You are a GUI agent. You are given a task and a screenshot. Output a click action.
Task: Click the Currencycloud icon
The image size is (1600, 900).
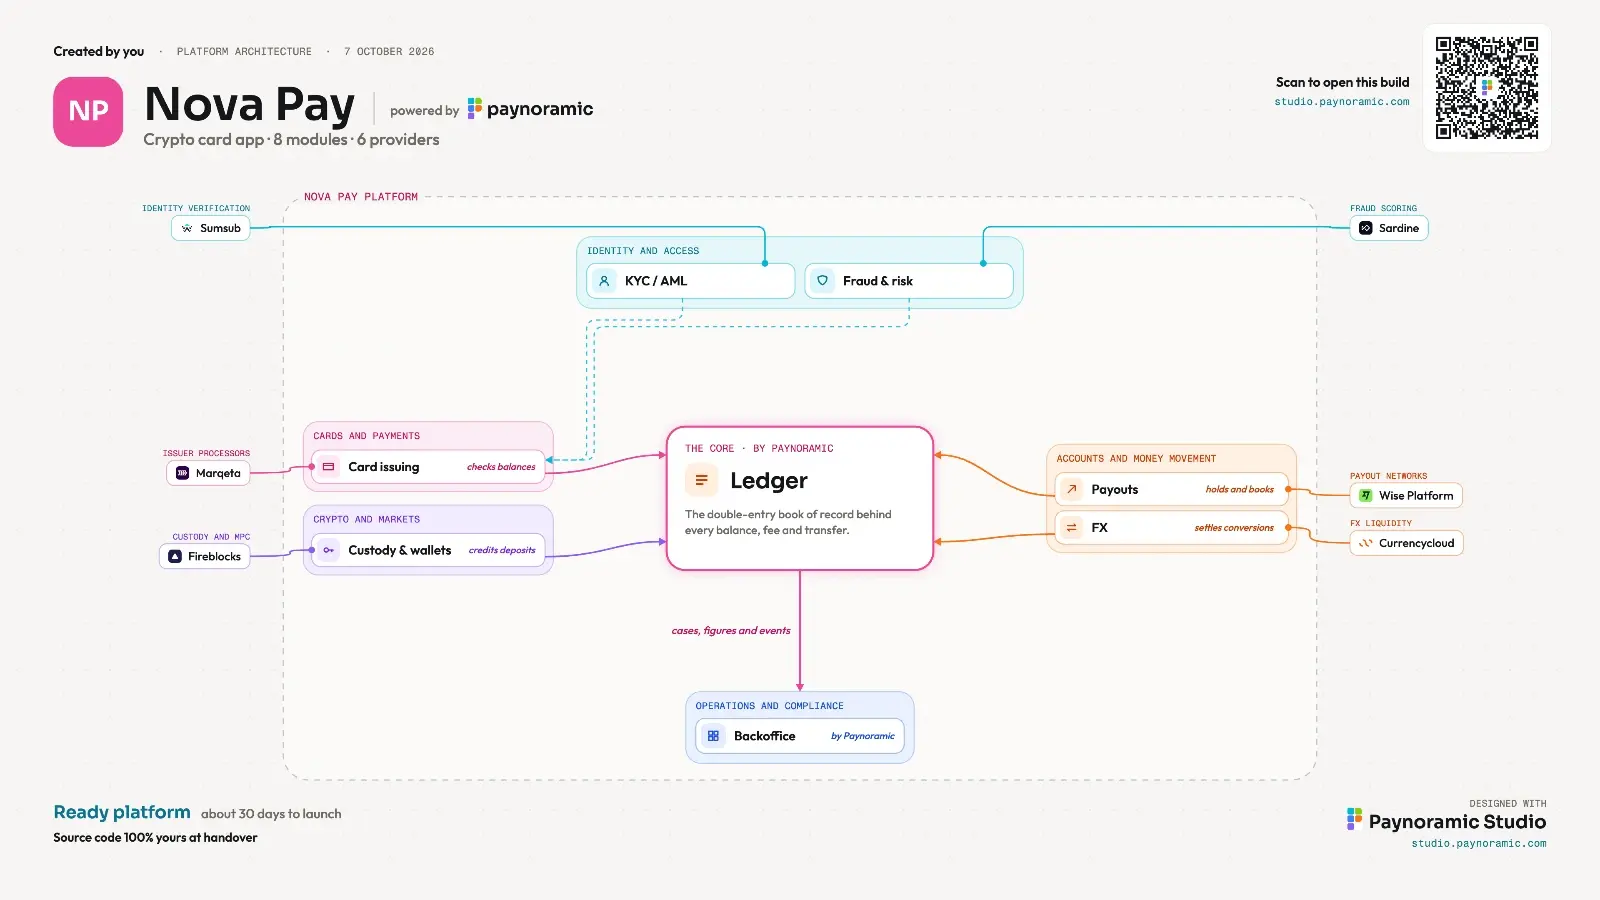[1366, 543]
